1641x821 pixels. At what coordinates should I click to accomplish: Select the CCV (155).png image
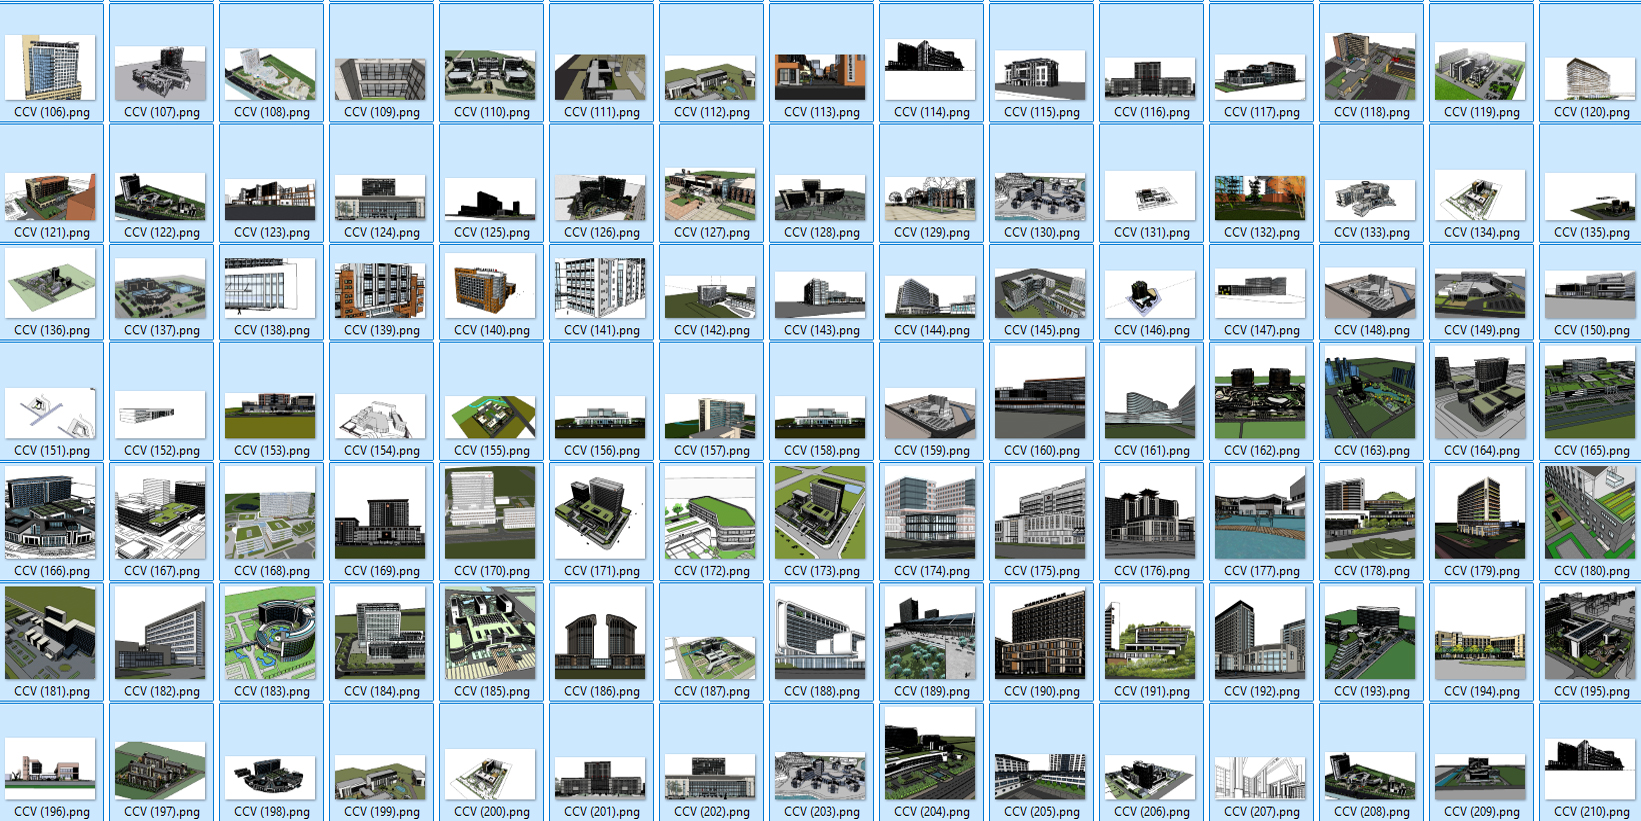[x=490, y=416]
